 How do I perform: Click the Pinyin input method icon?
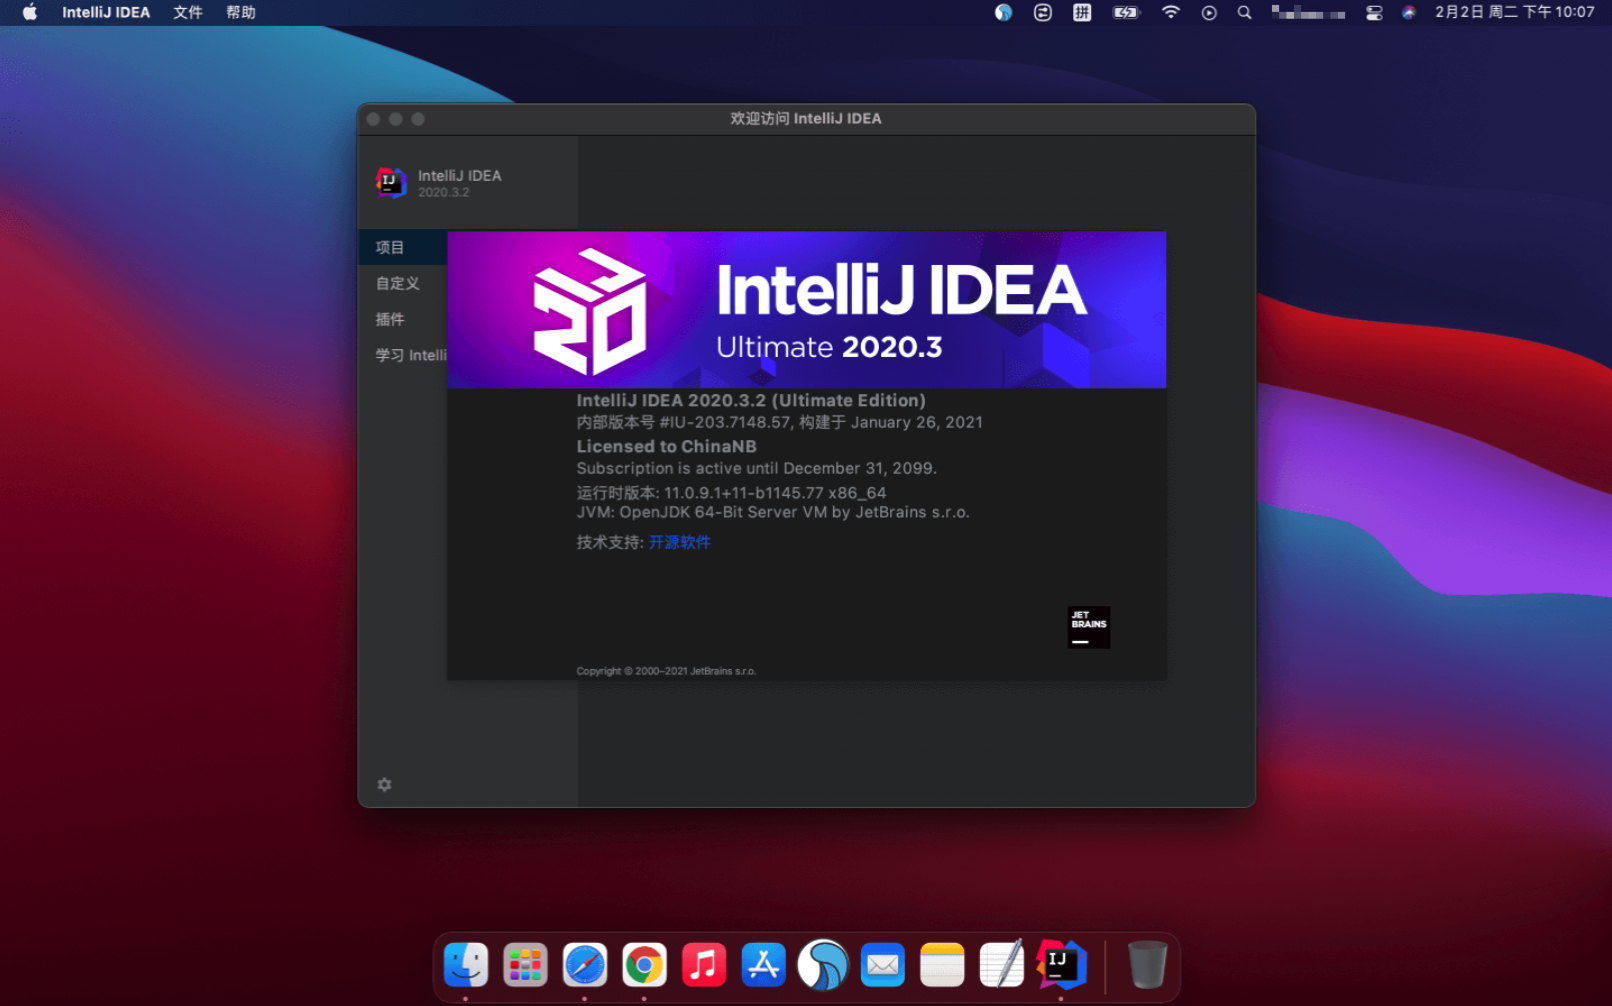1082,12
